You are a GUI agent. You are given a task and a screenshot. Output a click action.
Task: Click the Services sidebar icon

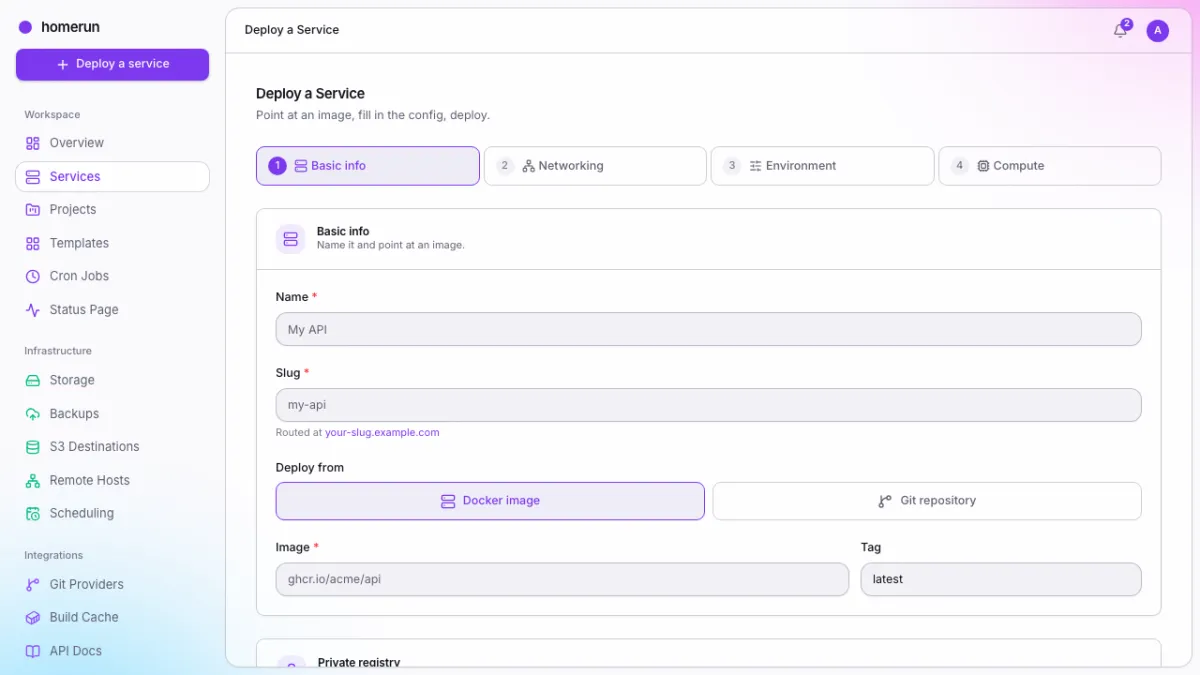[33, 177]
